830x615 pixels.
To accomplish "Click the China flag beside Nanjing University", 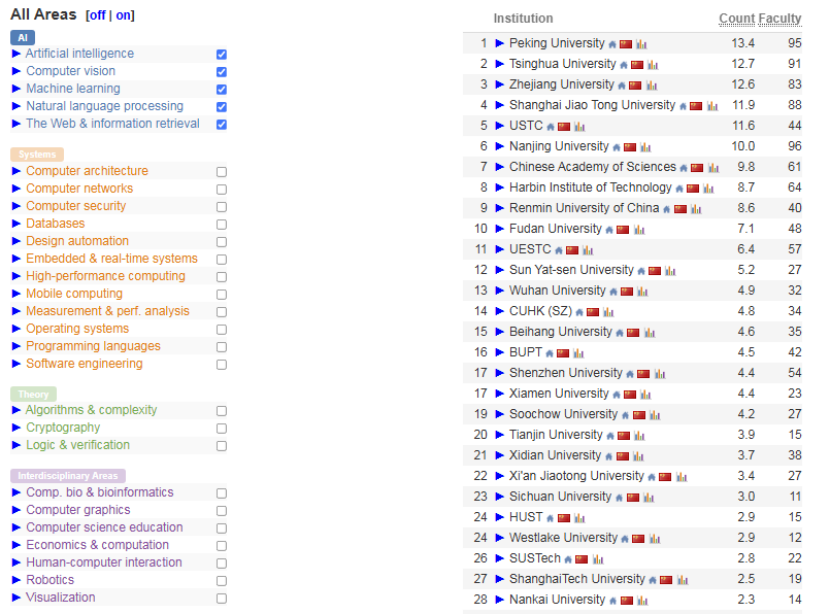I will pos(630,148).
